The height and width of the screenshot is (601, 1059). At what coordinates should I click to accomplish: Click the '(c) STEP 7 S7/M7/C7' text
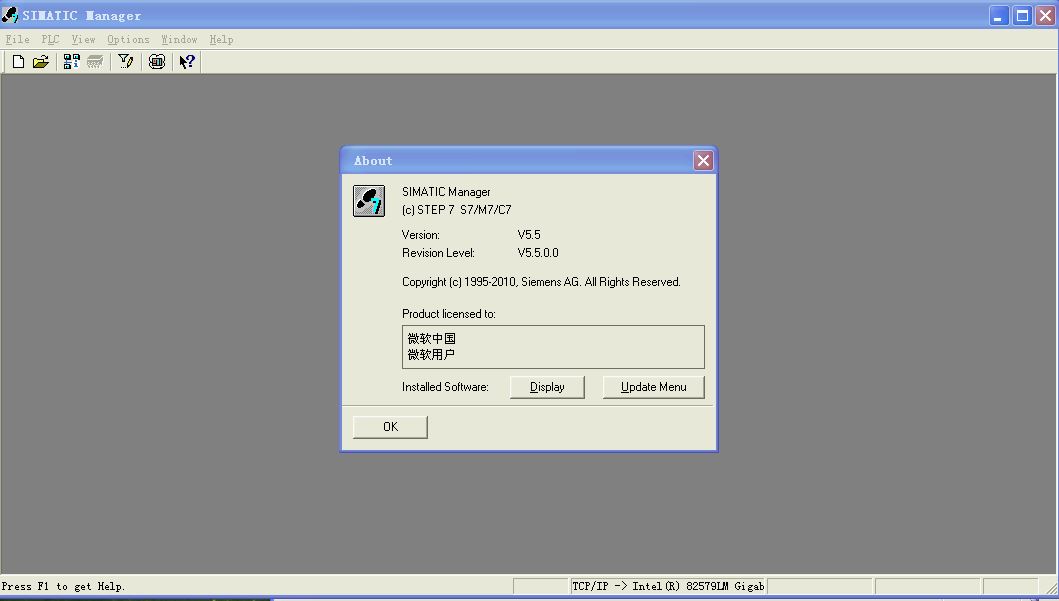pos(457,210)
